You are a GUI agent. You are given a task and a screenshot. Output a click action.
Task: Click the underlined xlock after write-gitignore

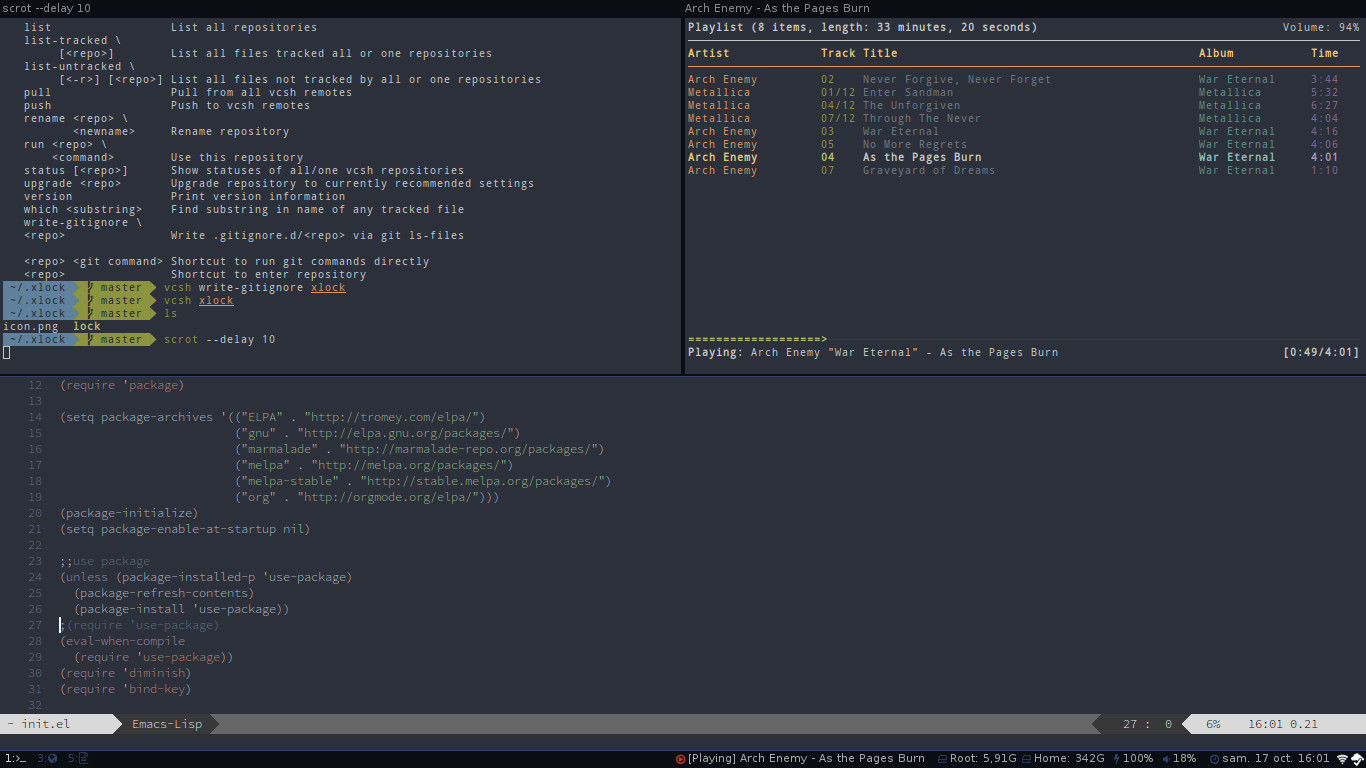tap(328, 287)
